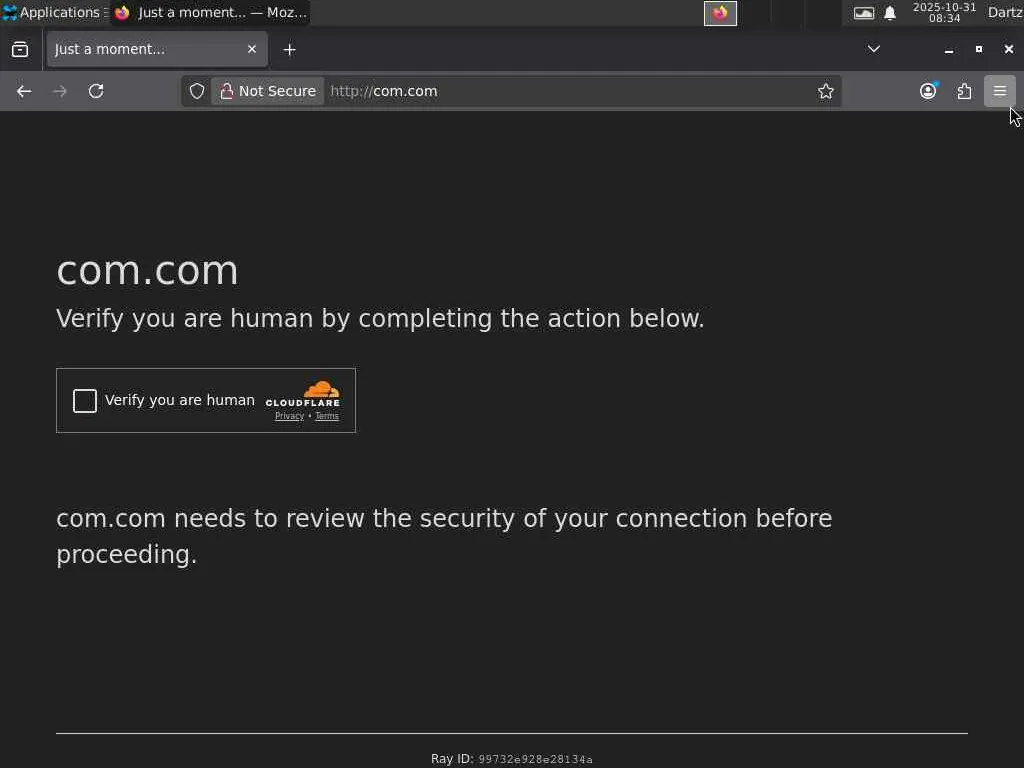Open the Firefox View icon
1024x768 pixels.
pyautogui.click(x=20, y=49)
